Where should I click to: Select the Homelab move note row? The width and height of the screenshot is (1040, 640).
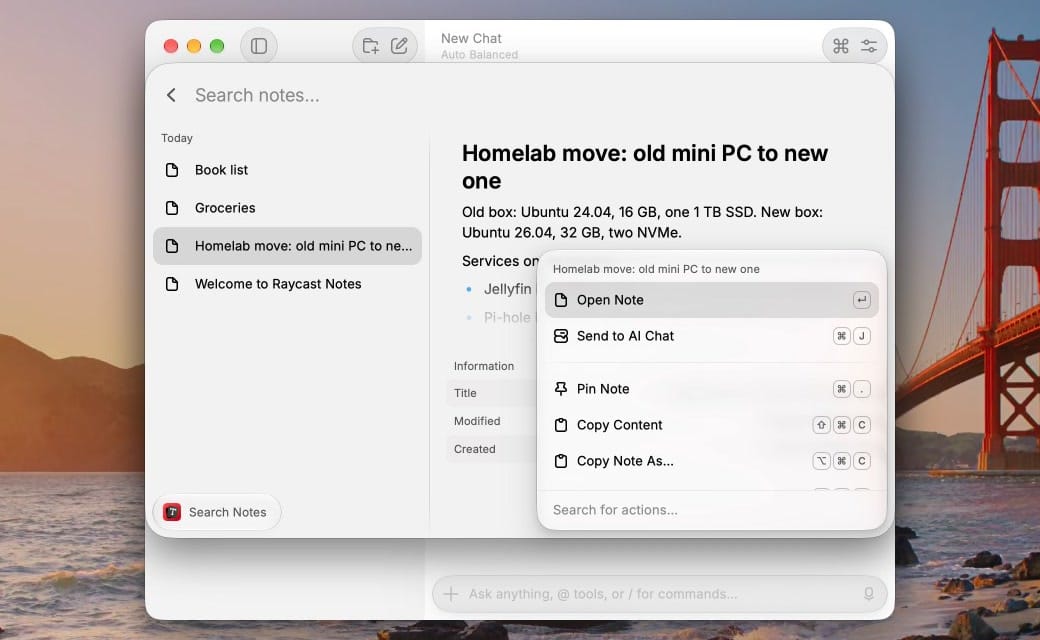[287, 246]
